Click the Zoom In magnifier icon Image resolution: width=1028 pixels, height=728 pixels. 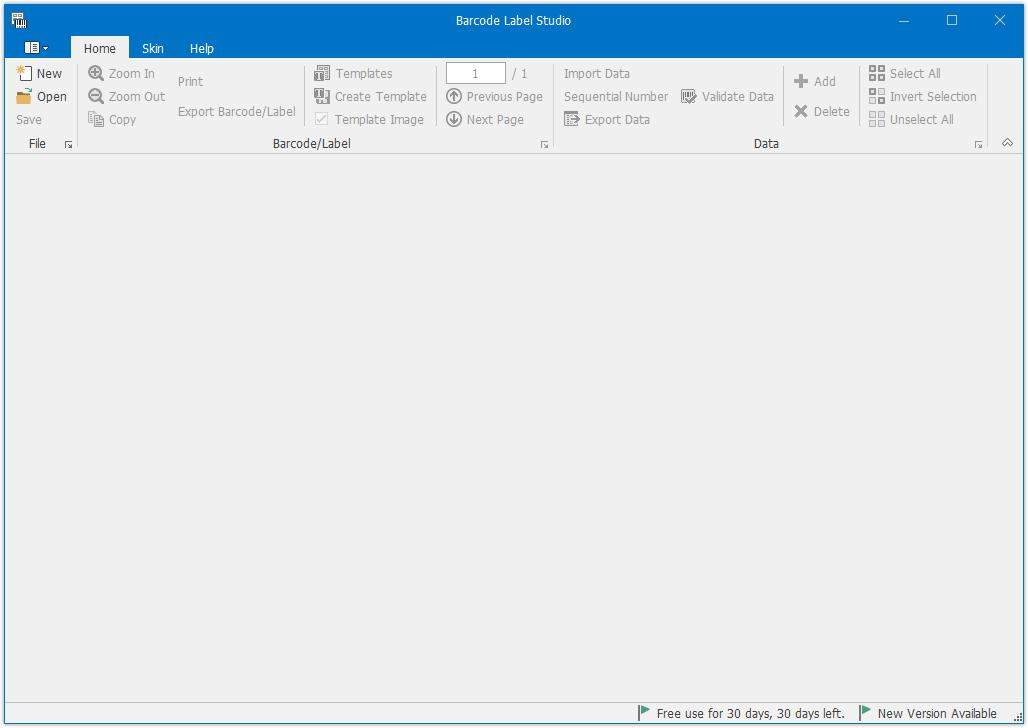click(x=96, y=73)
